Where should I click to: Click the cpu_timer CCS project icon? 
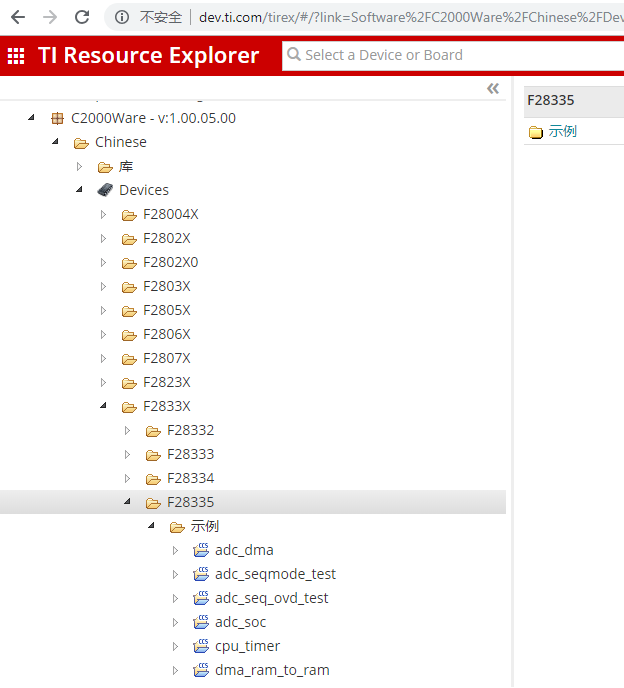click(201, 646)
